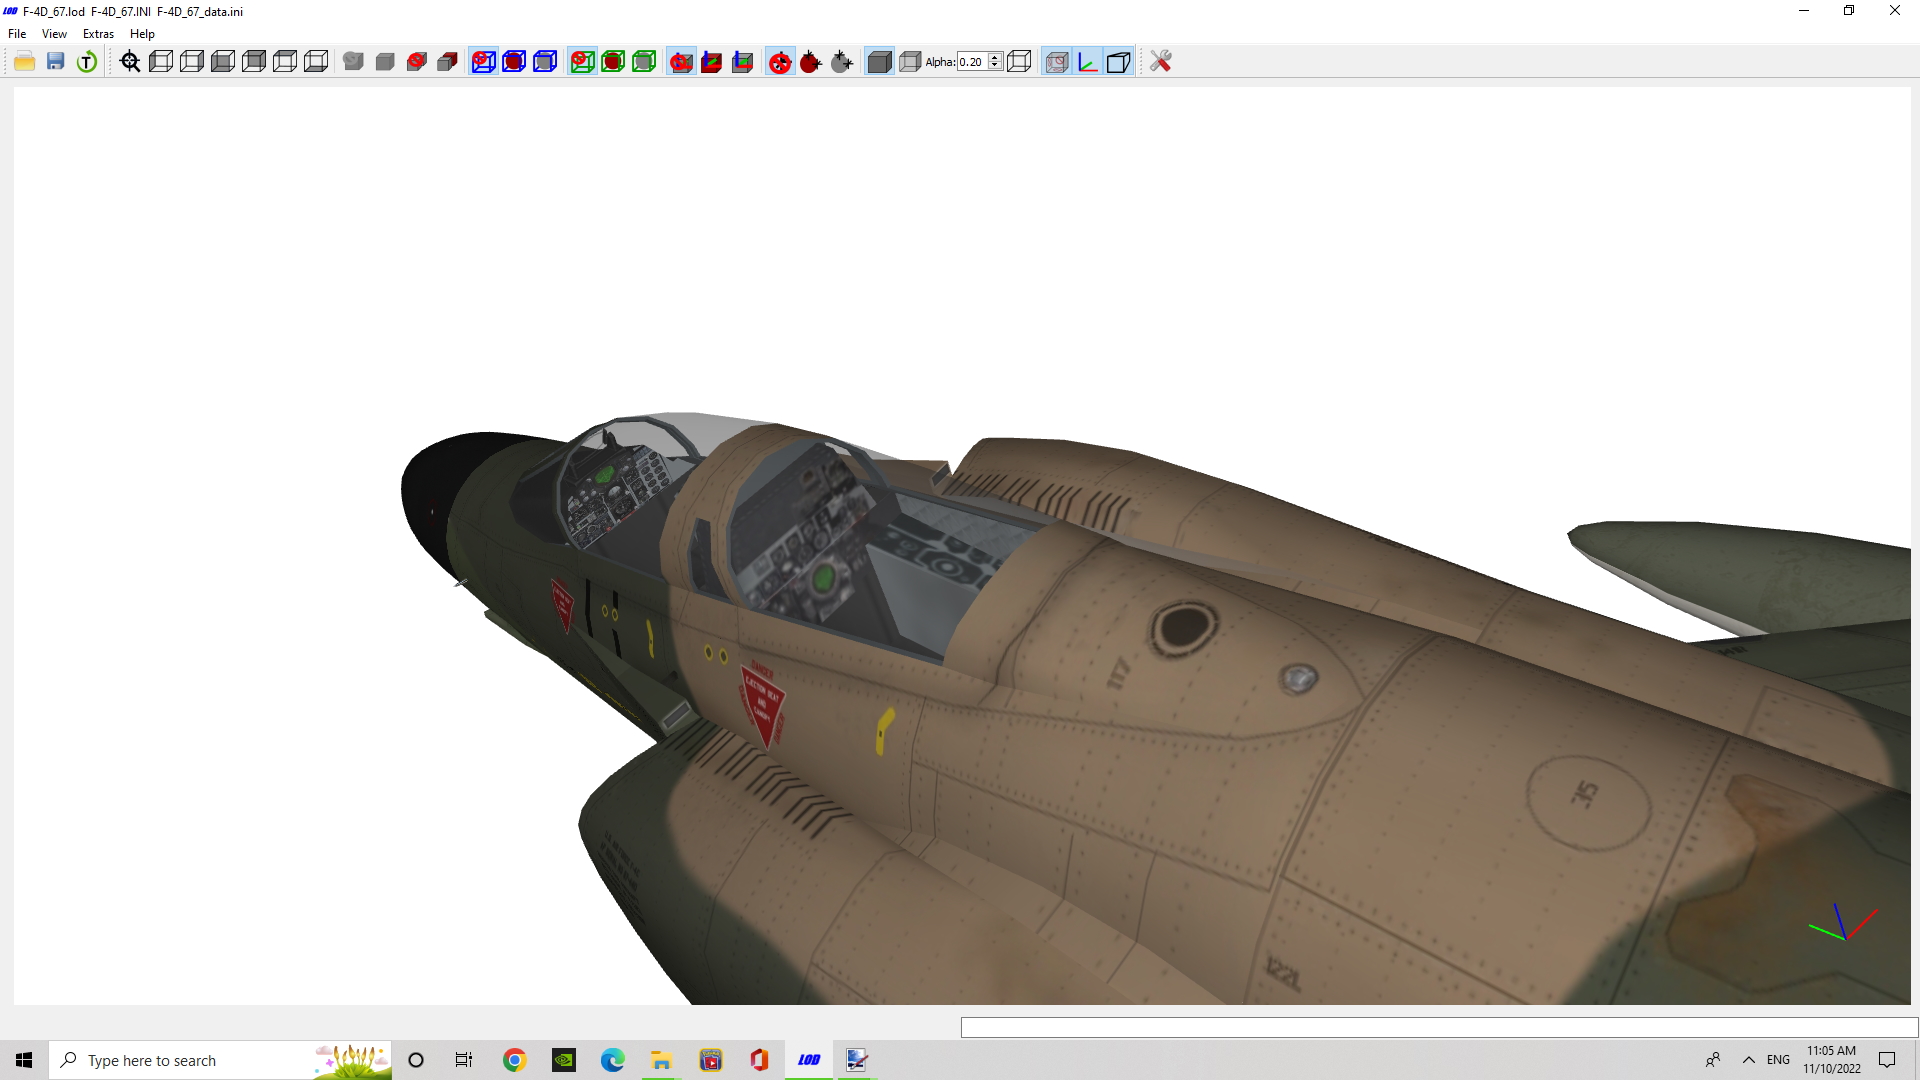
Task: Click the blue floppy disk save icon
Action: pos(56,62)
